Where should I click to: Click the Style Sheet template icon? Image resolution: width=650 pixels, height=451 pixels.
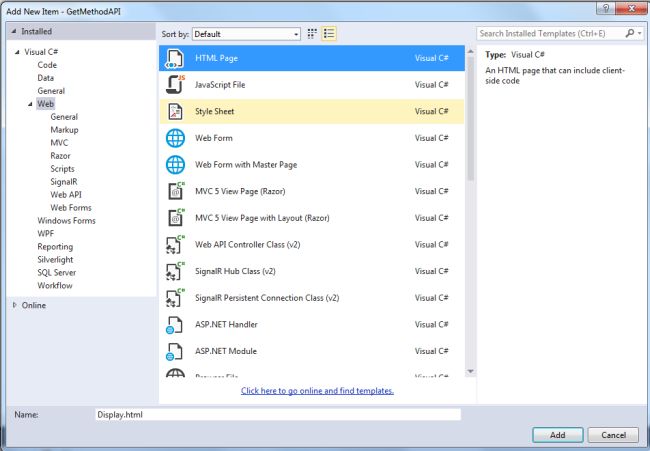pyautogui.click(x=175, y=112)
